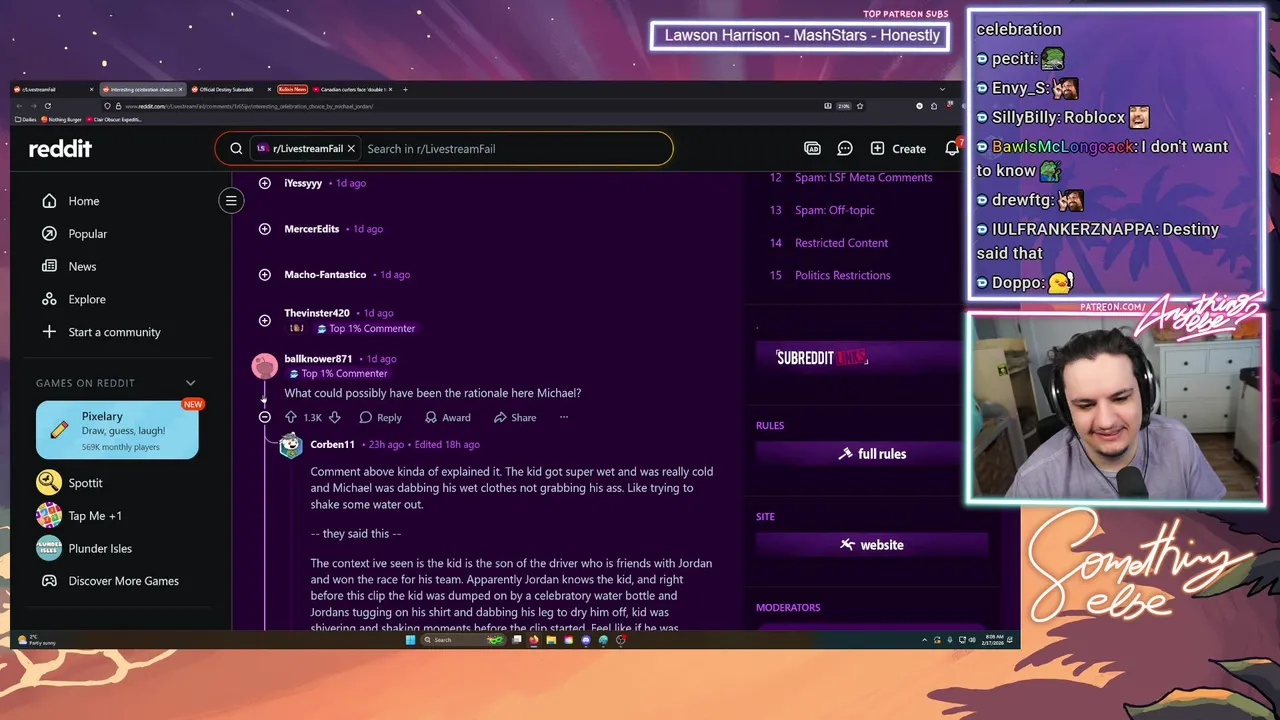The width and height of the screenshot is (1280, 720).
Task: Open ballknower871's profile name
Action: coord(318,359)
